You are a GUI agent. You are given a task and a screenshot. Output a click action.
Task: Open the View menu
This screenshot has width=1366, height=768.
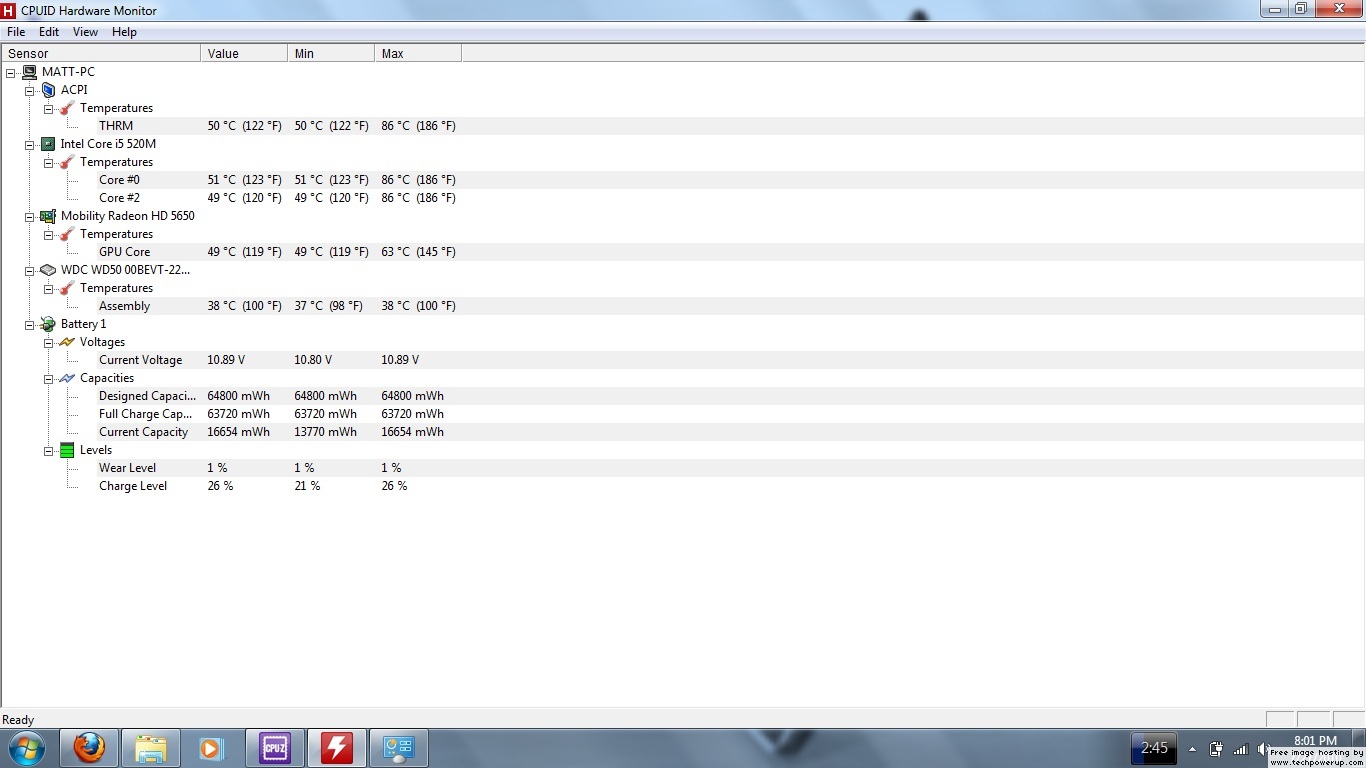85,32
